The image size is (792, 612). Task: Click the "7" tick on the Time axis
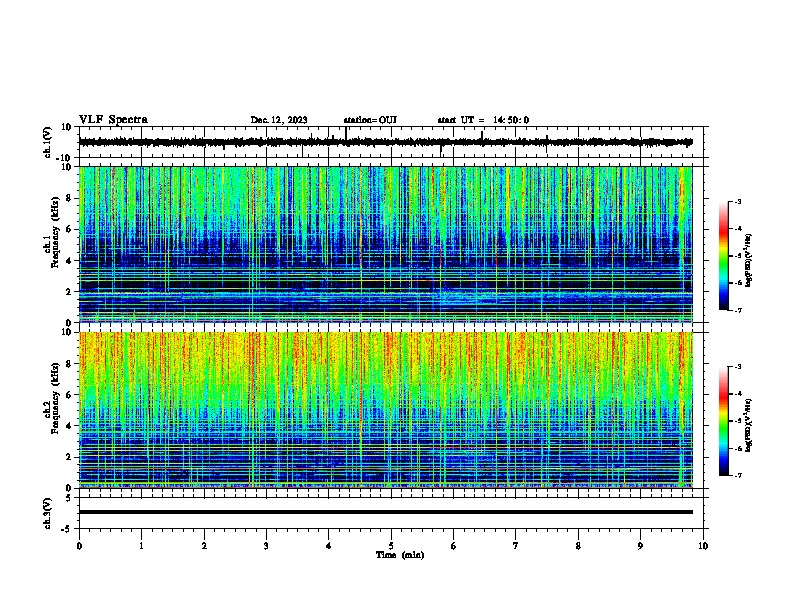point(516,546)
